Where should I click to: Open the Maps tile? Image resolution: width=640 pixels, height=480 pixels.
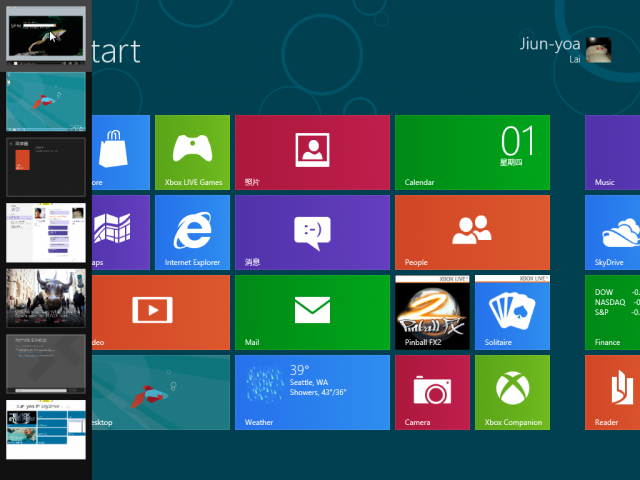[x=121, y=232]
